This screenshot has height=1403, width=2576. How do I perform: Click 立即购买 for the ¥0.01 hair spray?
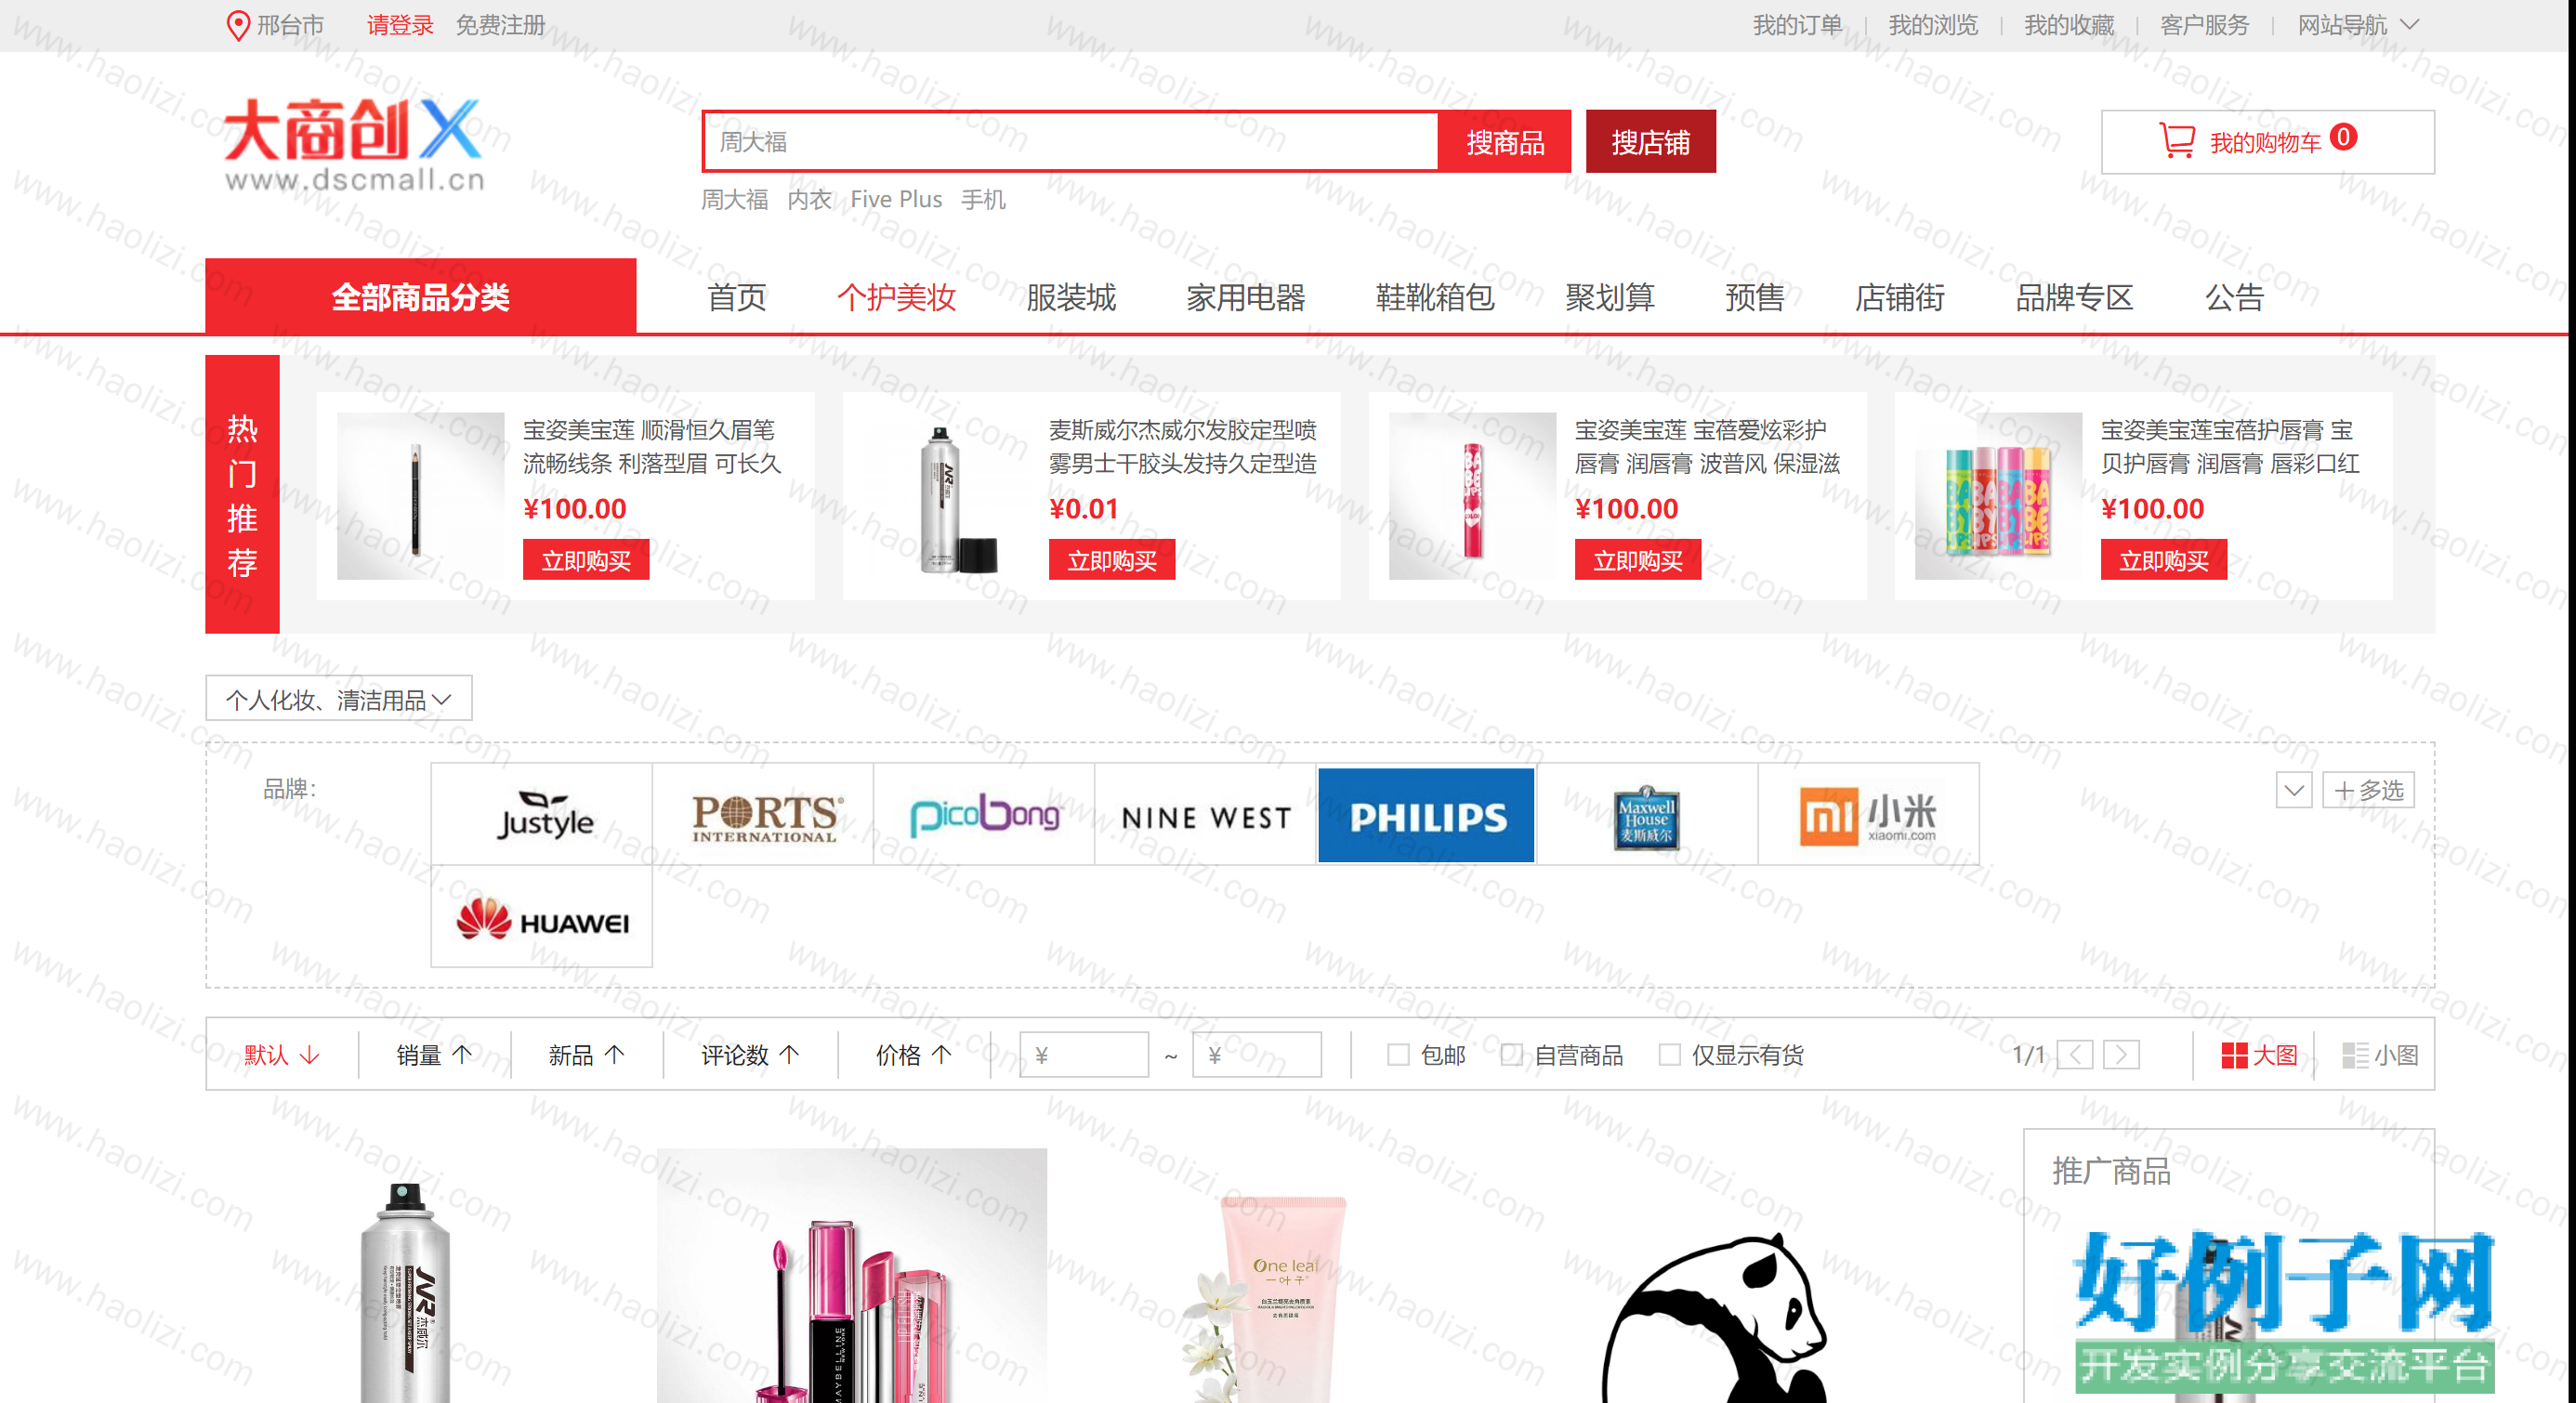pyautogui.click(x=1112, y=560)
